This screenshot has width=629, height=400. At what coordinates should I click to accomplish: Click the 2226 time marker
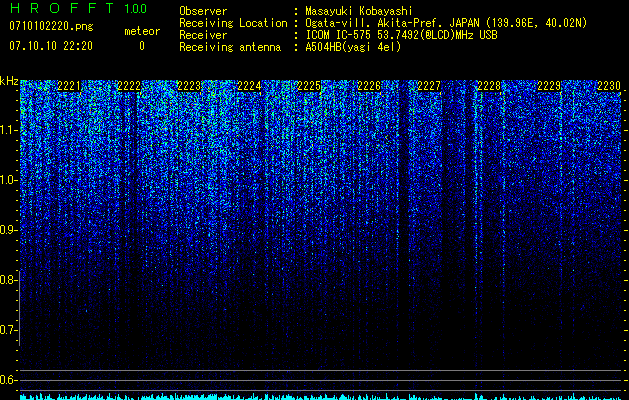pyautogui.click(x=369, y=86)
